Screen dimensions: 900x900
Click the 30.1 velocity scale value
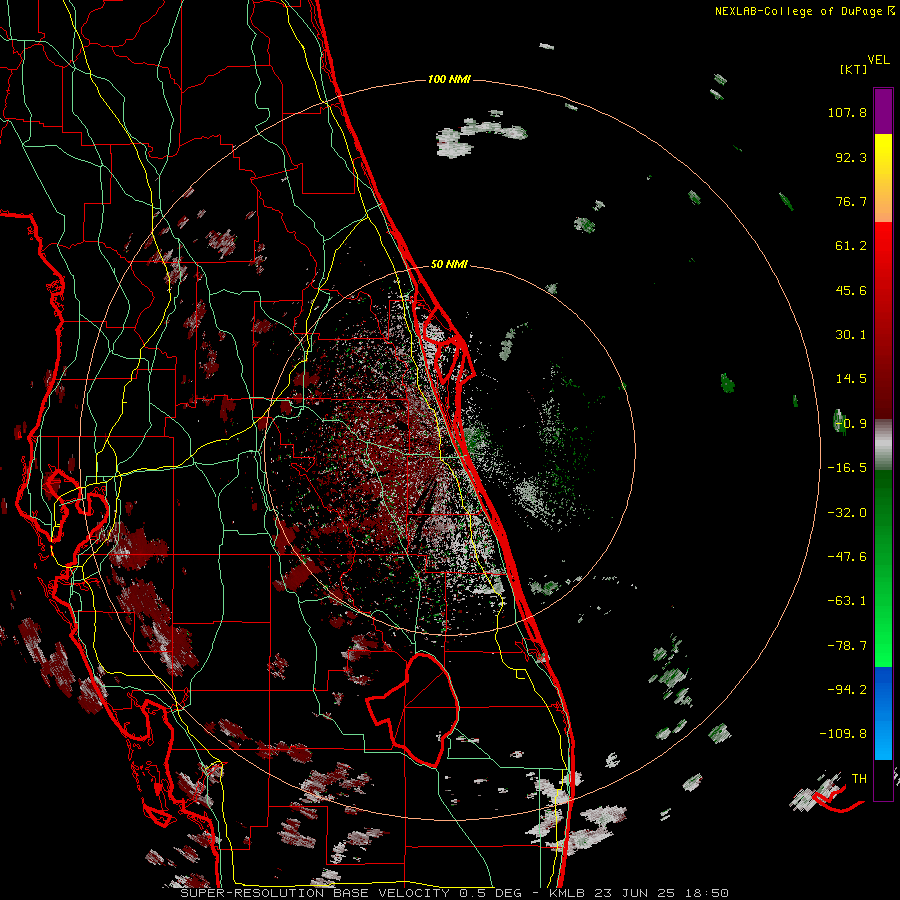coord(851,335)
